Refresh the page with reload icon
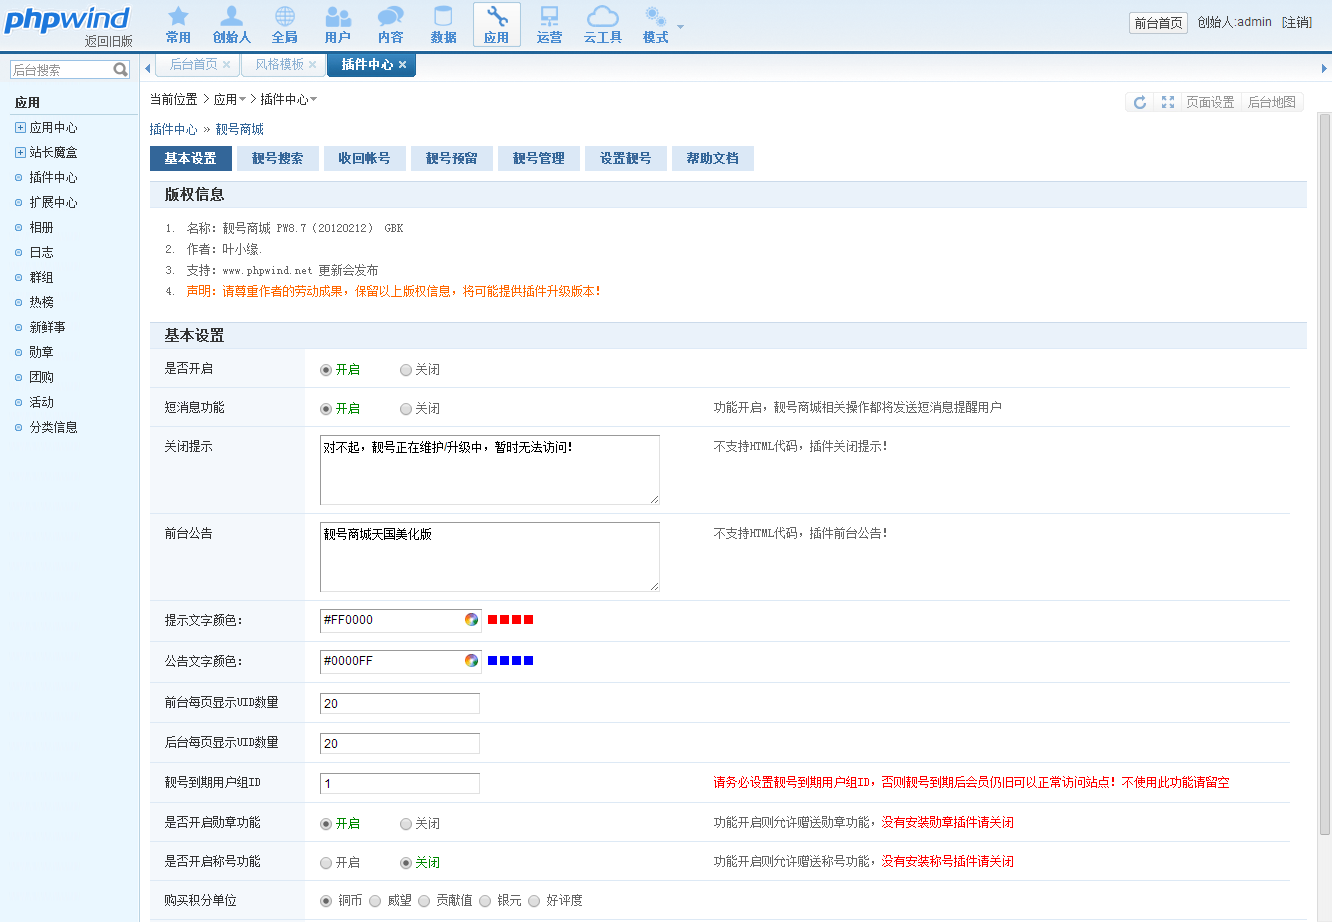The height and width of the screenshot is (922, 1332). (1139, 102)
